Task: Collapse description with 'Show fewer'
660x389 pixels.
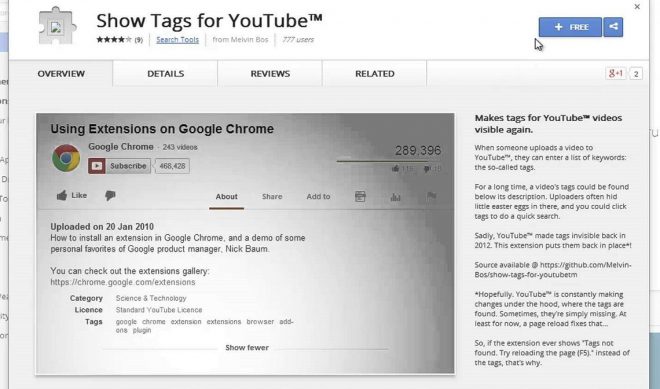Action: tap(247, 348)
